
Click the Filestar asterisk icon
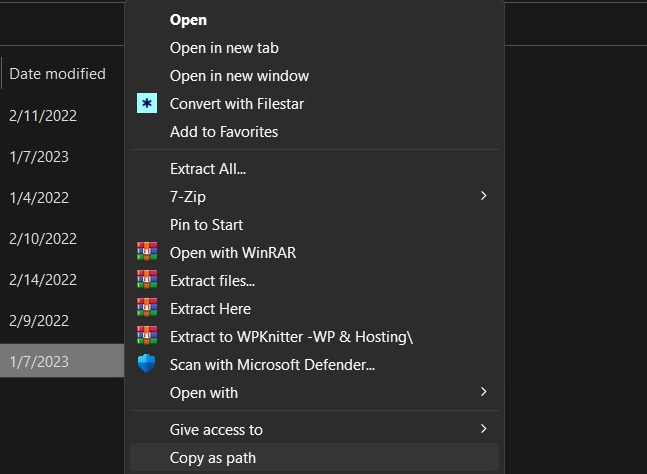pyautogui.click(x=147, y=104)
